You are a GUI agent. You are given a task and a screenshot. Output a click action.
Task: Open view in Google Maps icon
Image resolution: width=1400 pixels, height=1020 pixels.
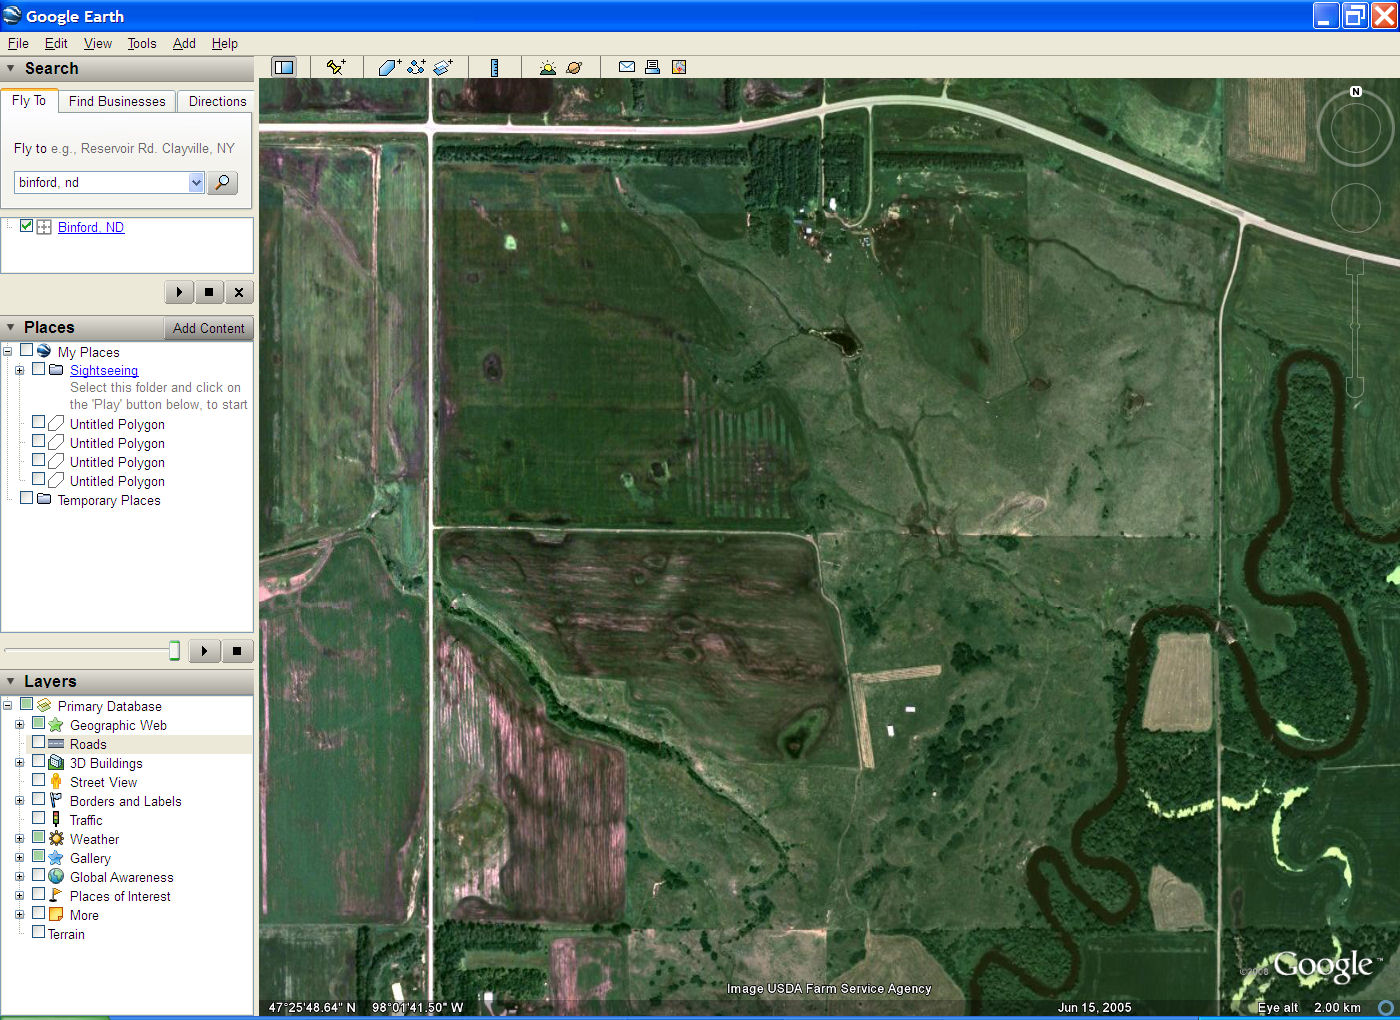pyautogui.click(x=679, y=67)
